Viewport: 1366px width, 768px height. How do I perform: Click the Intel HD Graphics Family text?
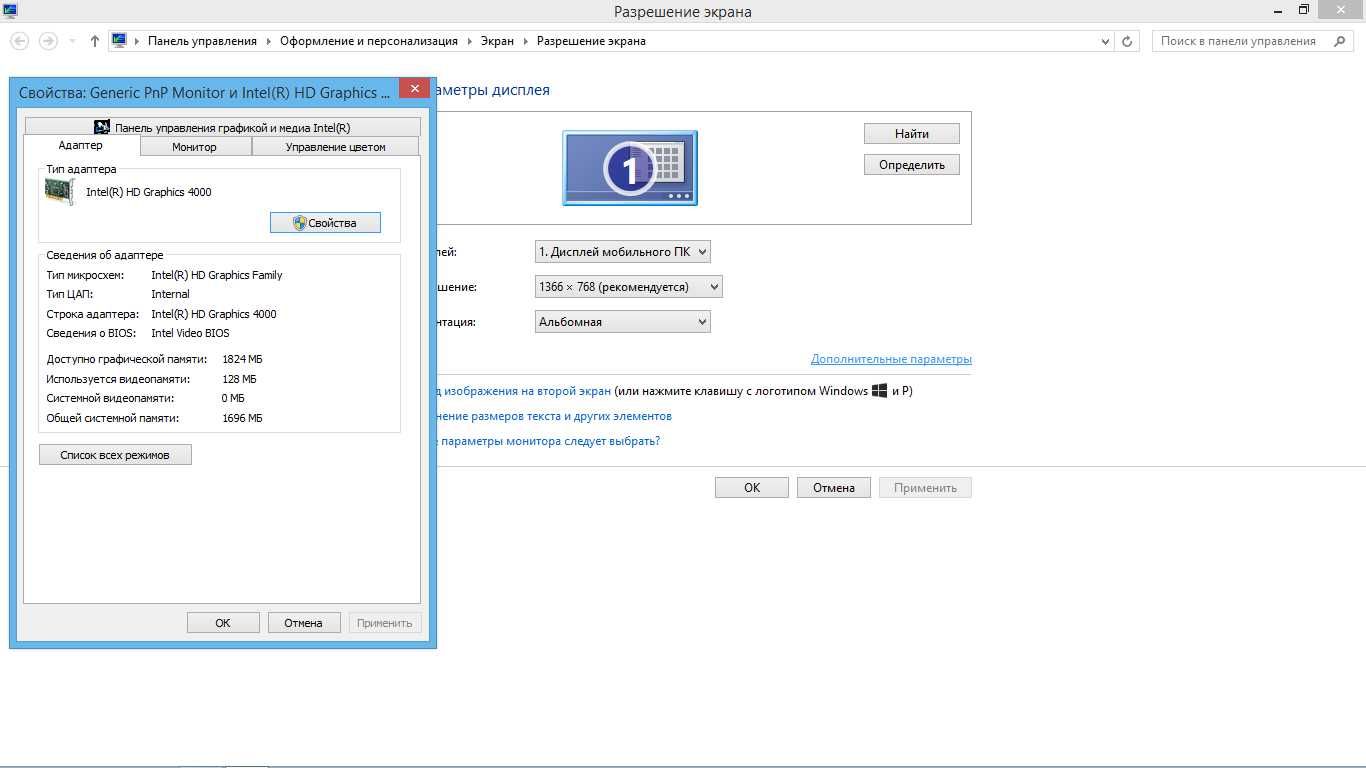click(217, 275)
